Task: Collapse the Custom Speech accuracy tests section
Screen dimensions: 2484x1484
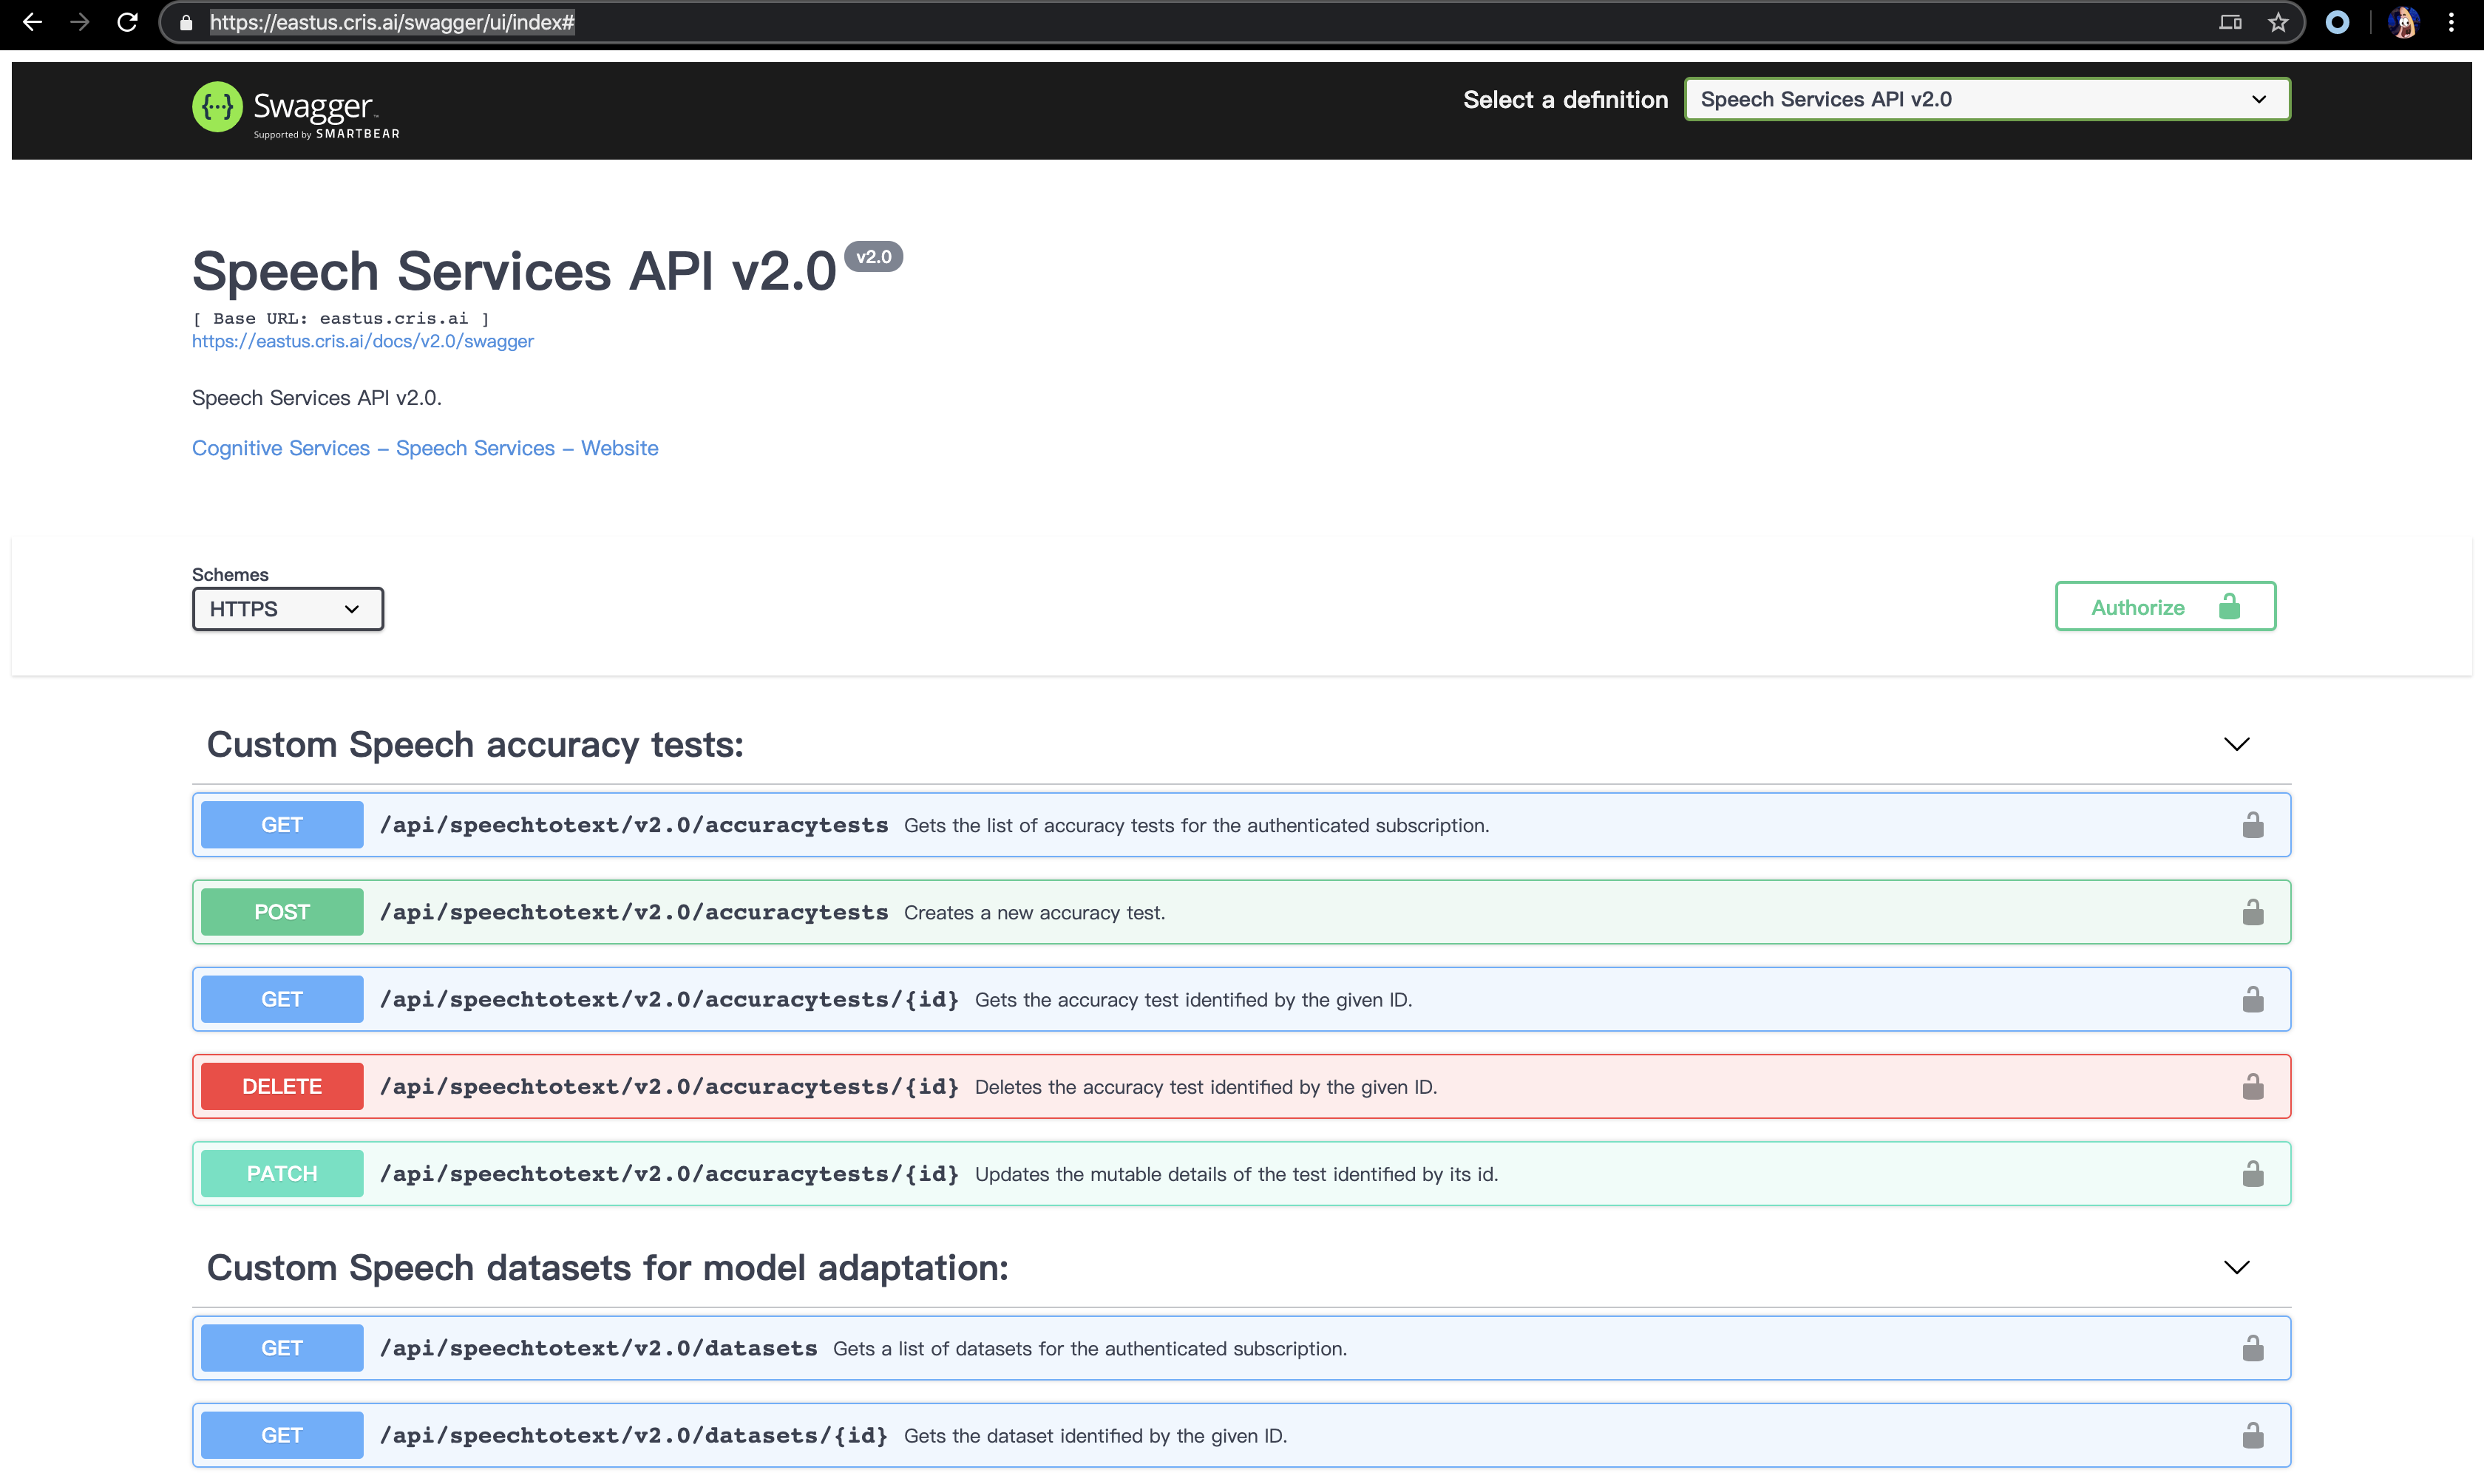Action: tap(2236, 744)
